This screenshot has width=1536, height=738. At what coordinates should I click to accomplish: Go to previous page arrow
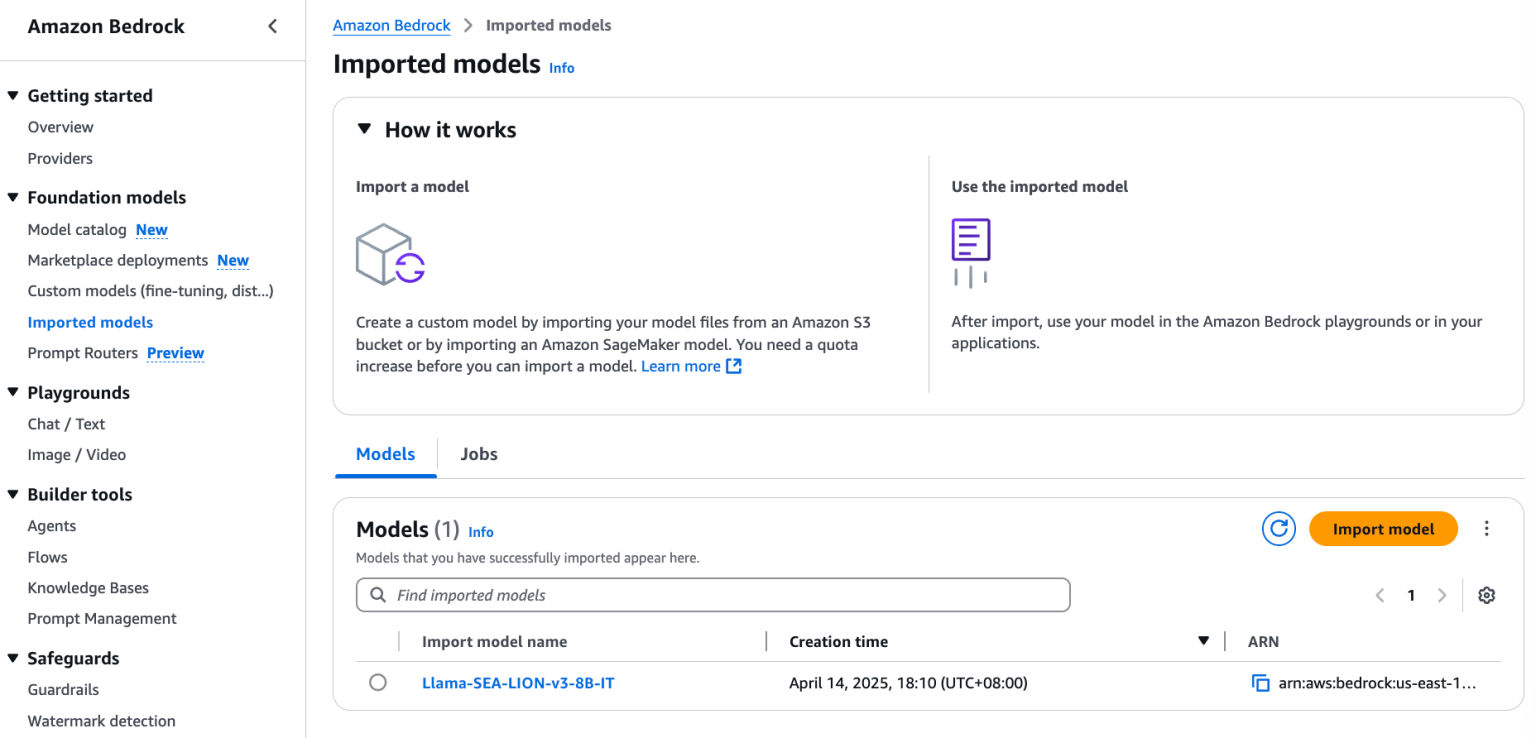pyautogui.click(x=1380, y=595)
